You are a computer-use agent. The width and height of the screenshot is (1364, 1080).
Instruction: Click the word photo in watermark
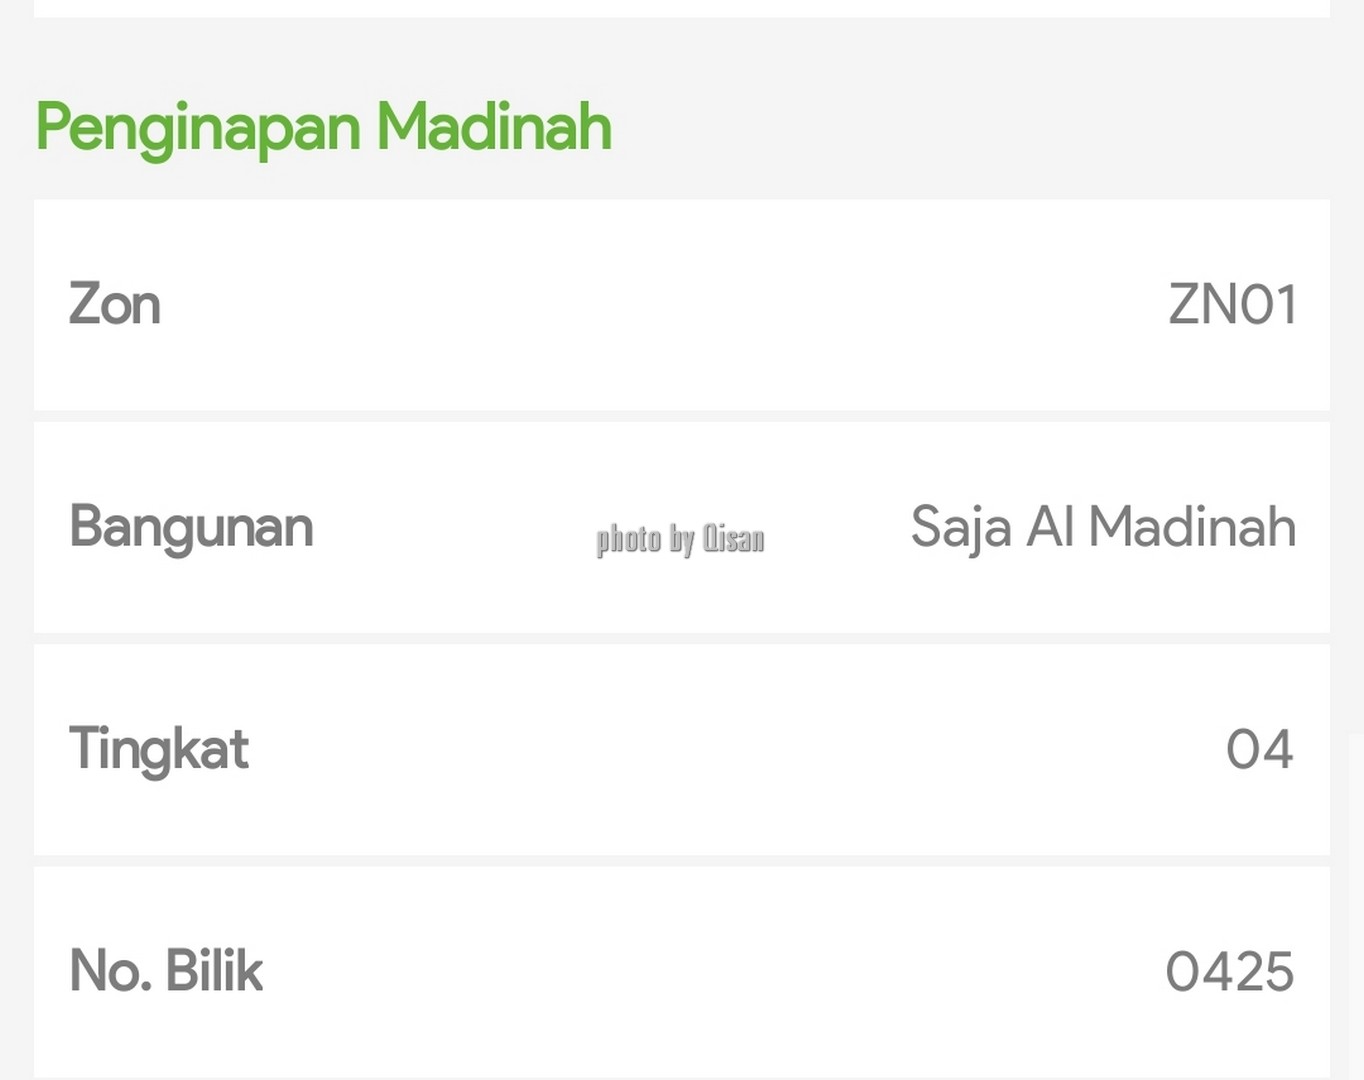[x=629, y=540]
